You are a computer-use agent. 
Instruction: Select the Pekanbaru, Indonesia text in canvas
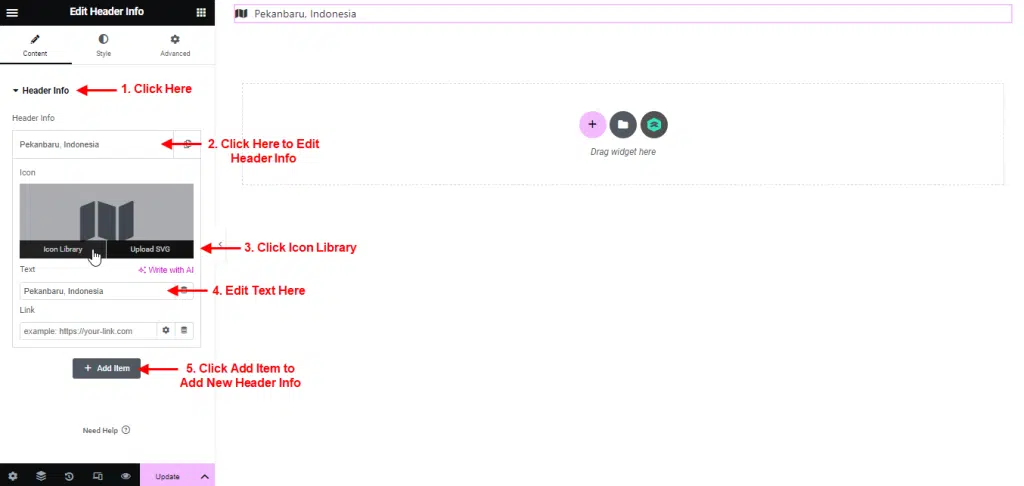click(305, 14)
